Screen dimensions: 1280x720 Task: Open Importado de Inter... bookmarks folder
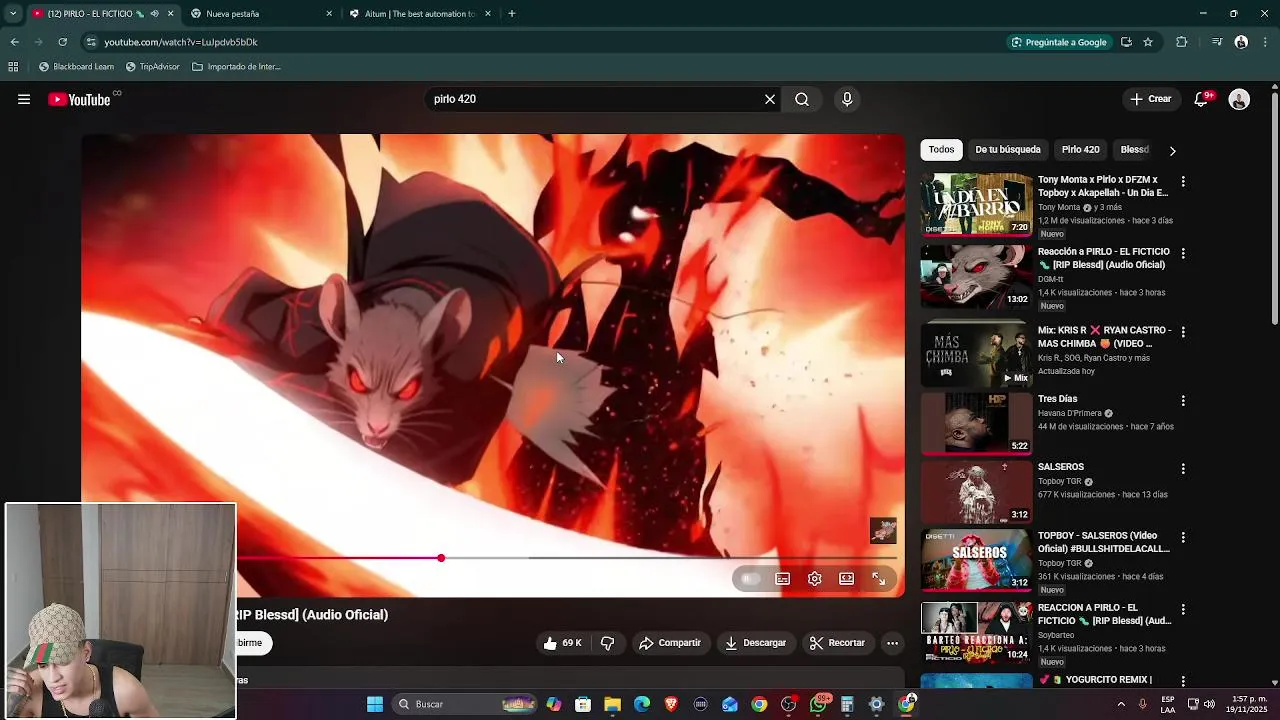(x=236, y=67)
